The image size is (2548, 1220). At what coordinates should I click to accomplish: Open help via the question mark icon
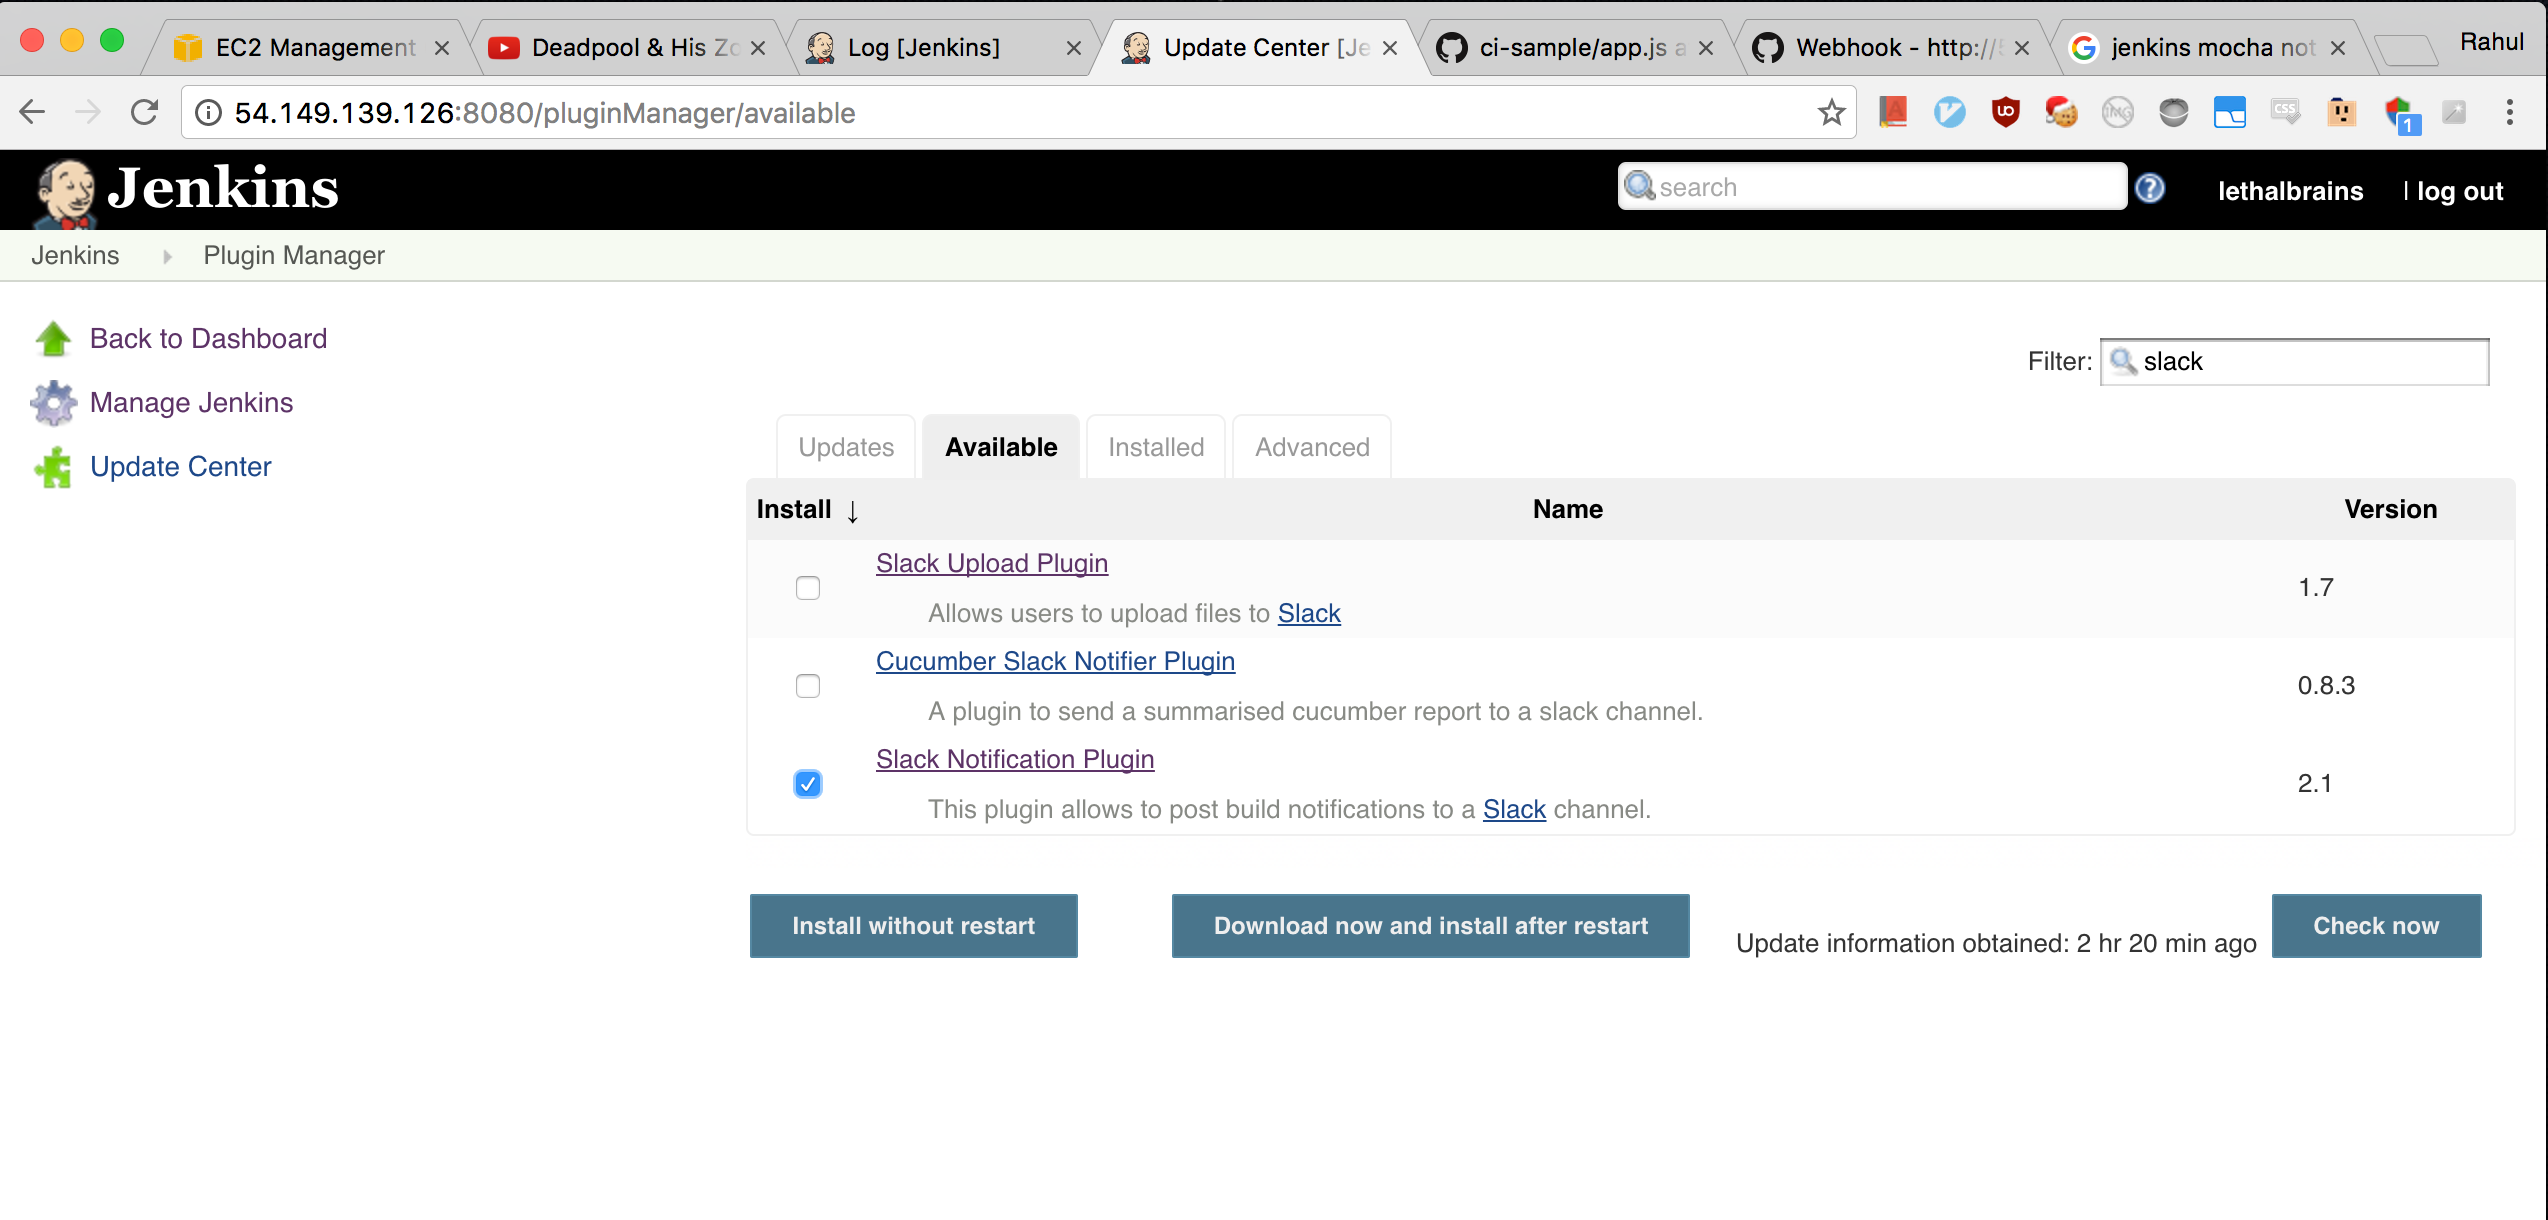pyautogui.click(x=2149, y=187)
